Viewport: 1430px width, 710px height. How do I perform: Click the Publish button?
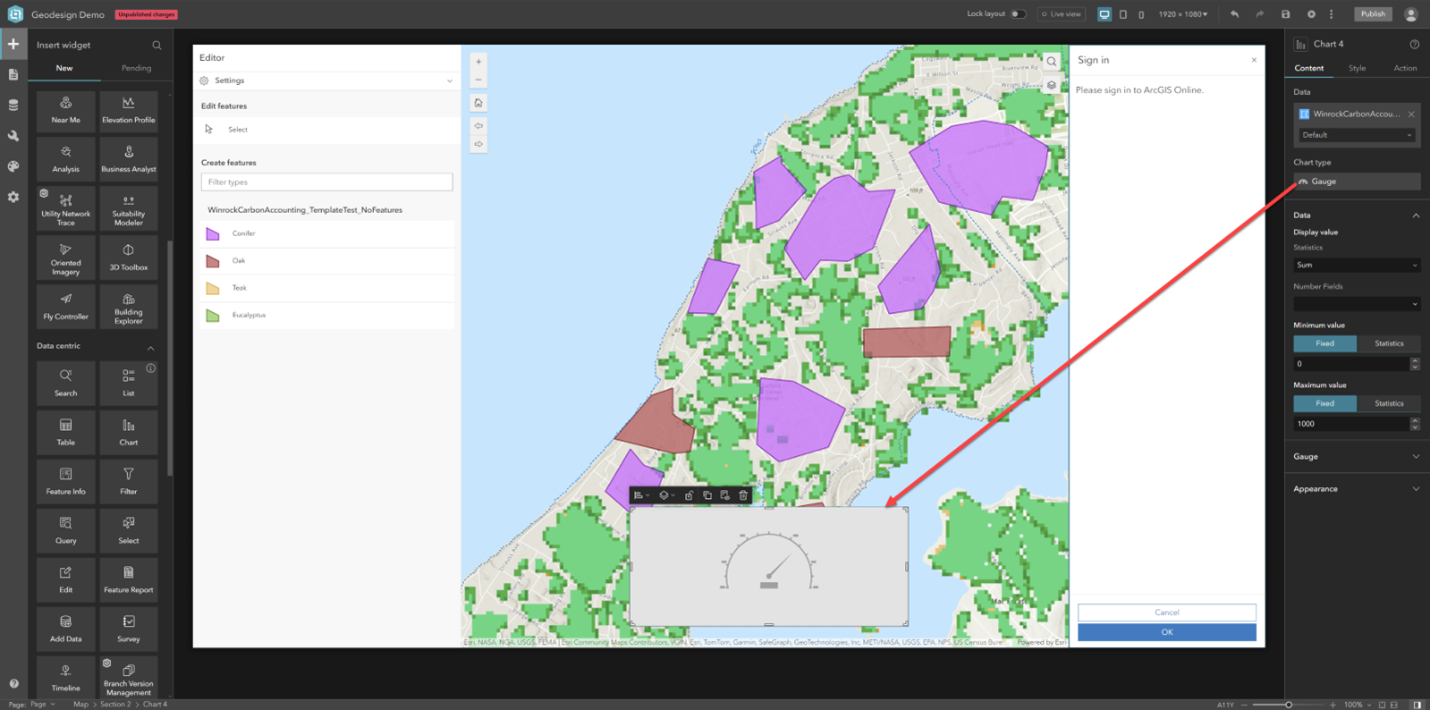(x=1373, y=14)
